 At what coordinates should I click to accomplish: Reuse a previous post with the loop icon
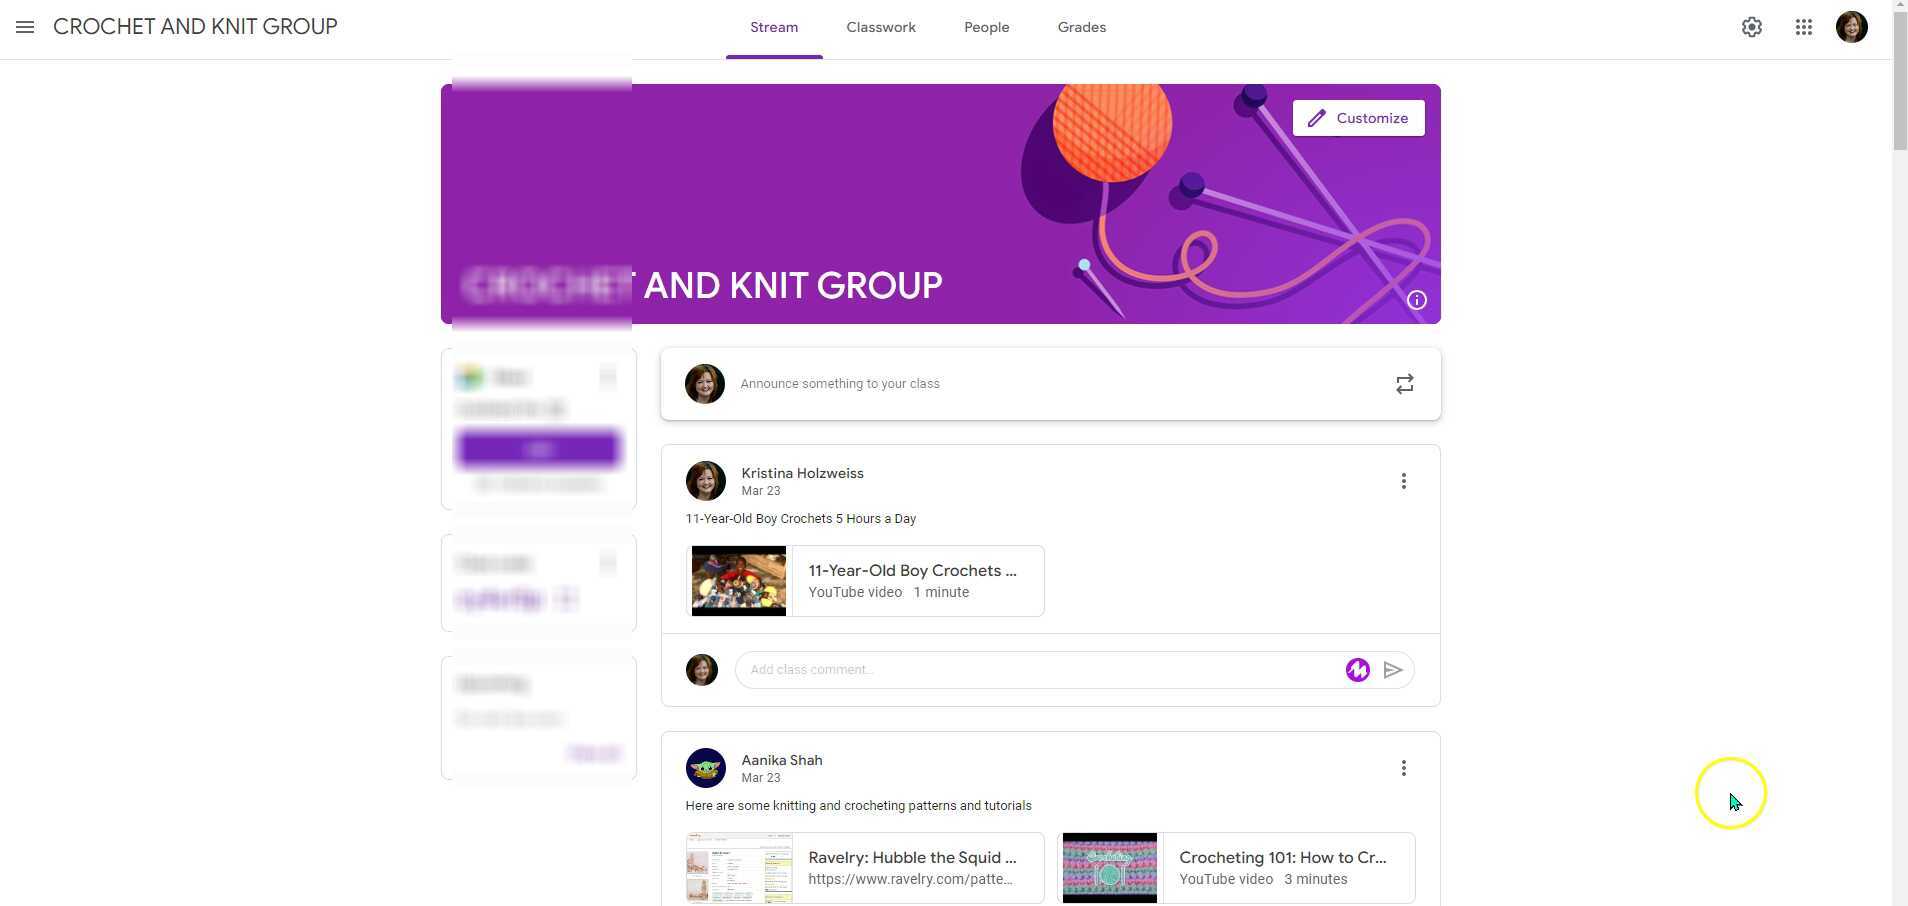(x=1404, y=383)
